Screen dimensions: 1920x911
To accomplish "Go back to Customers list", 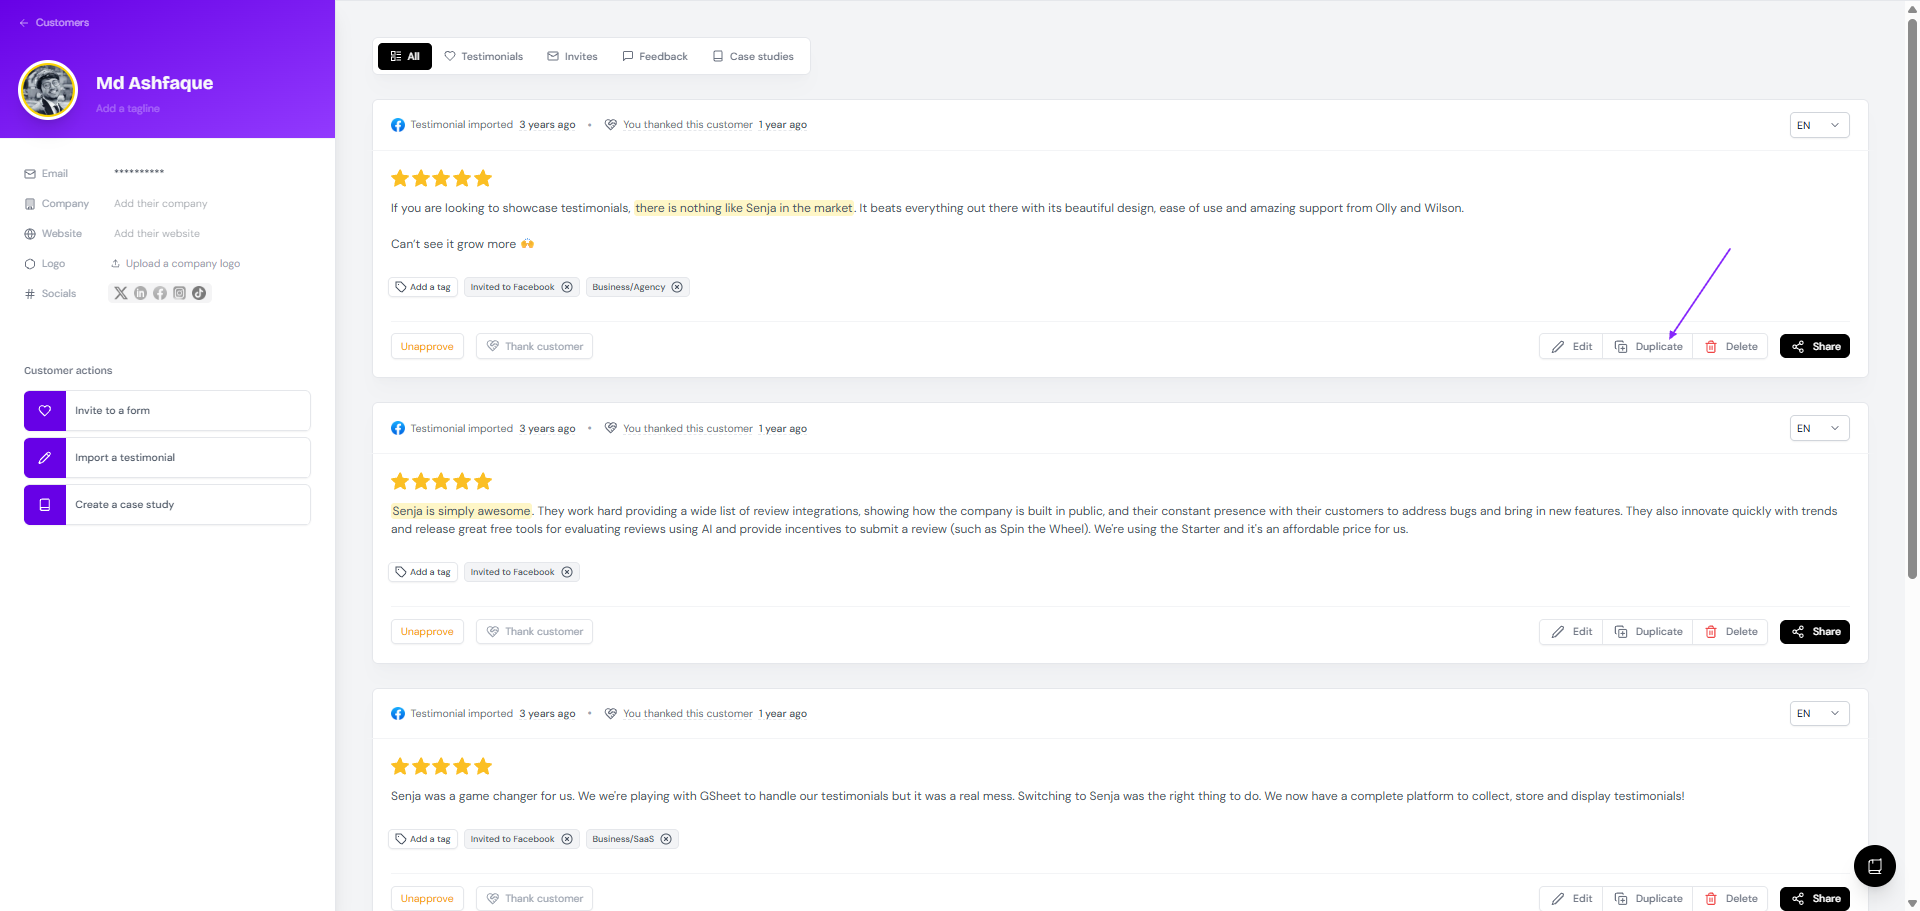I will pyautogui.click(x=54, y=22).
